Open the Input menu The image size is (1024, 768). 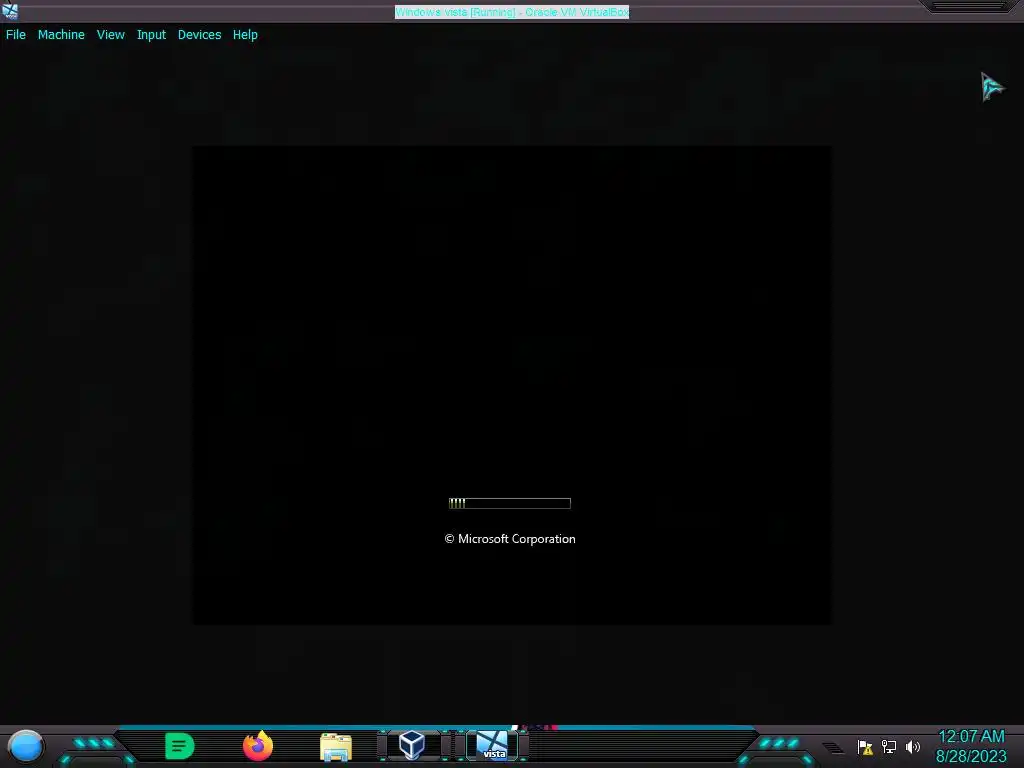151,35
